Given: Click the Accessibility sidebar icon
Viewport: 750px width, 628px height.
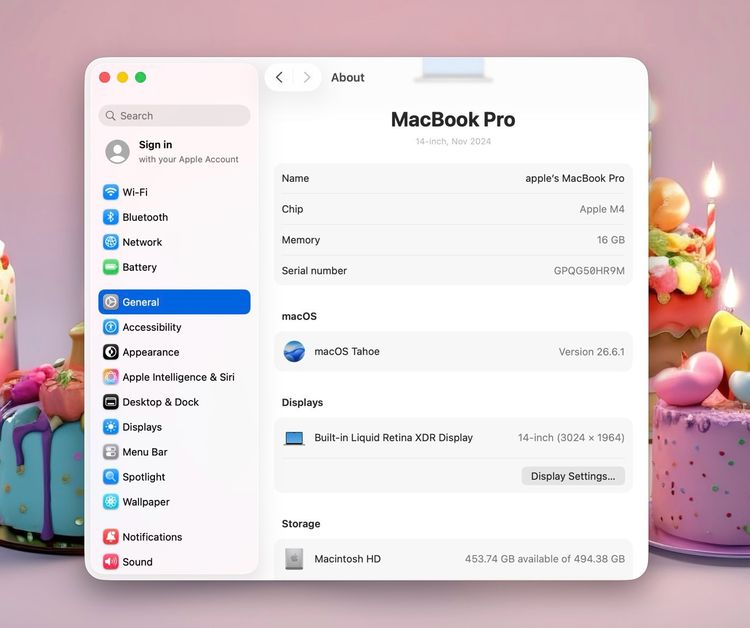Looking at the screenshot, I should tap(111, 327).
